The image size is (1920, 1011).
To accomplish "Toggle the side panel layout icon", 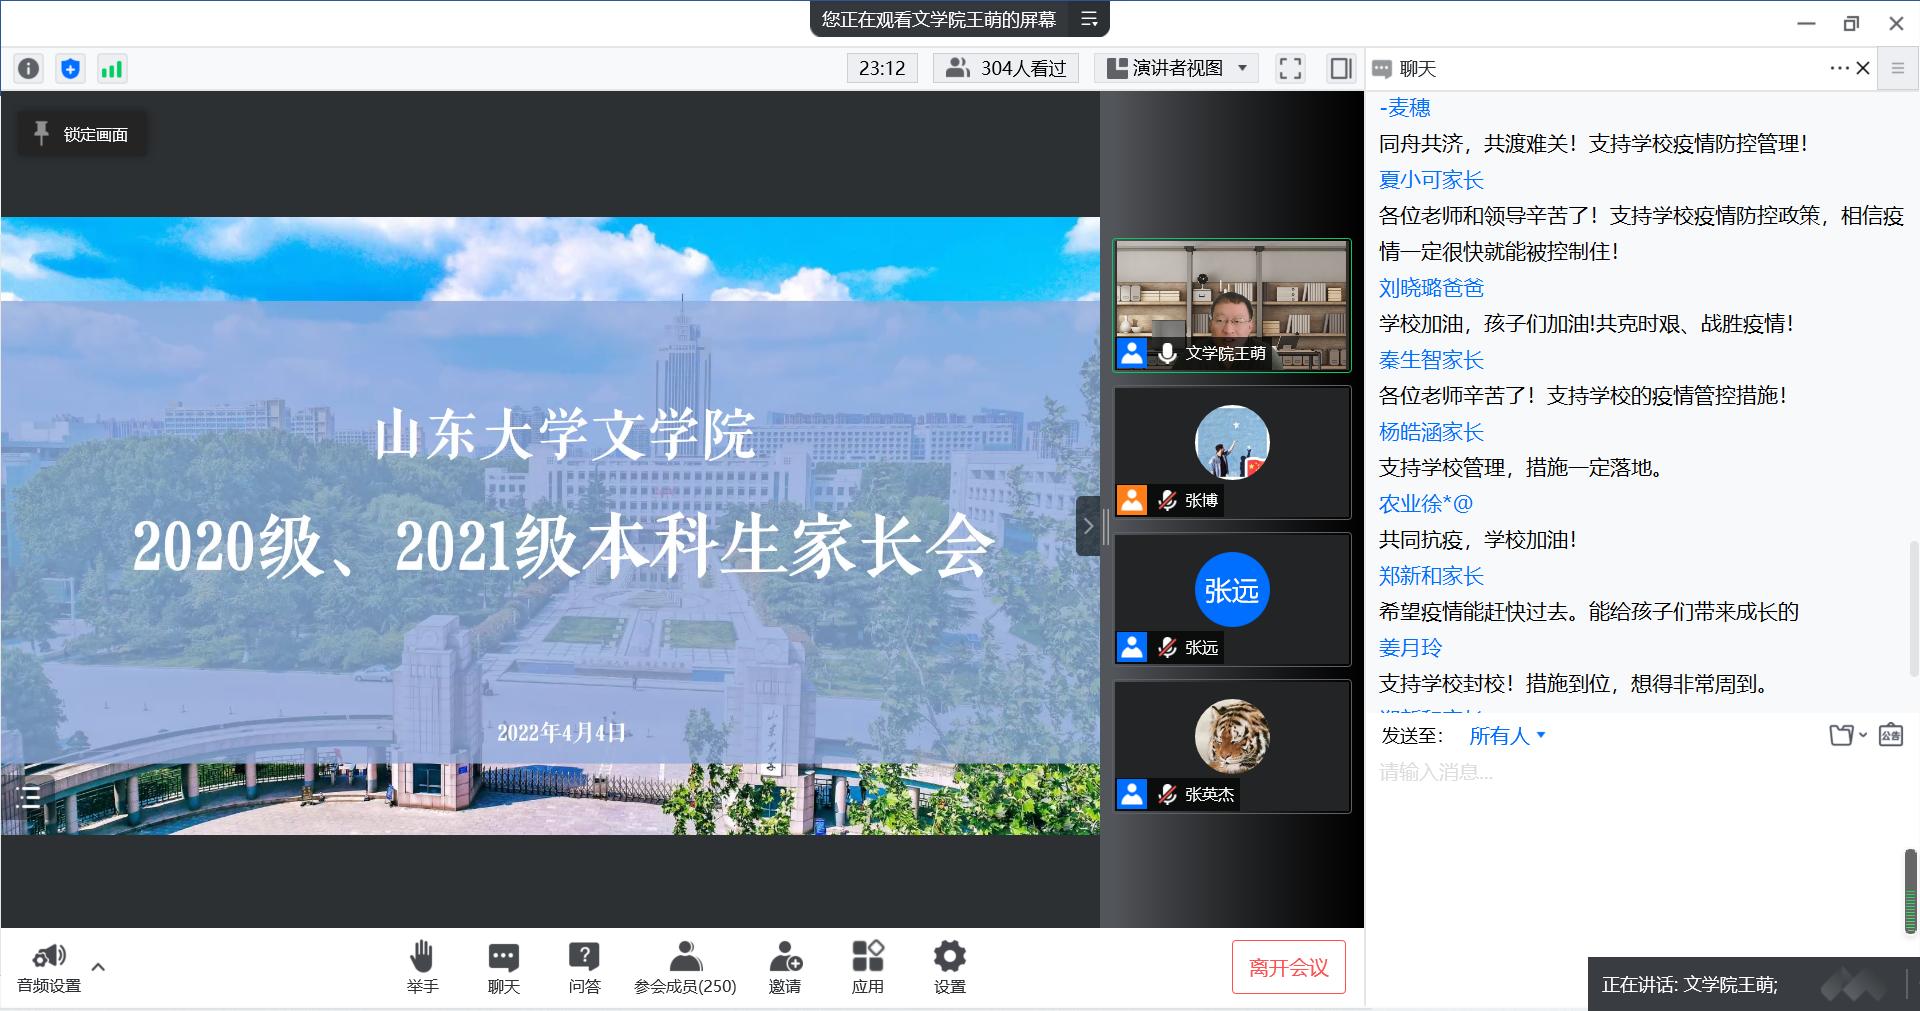I will (1340, 68).
